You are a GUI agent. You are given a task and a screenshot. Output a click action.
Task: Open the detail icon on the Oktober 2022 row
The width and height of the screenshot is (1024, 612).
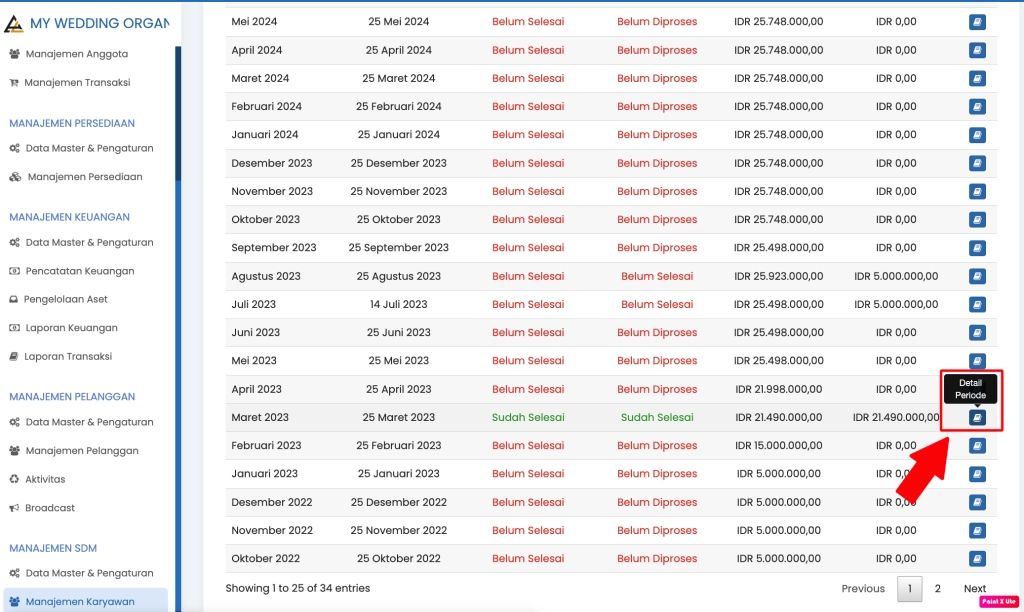point(977,558)
